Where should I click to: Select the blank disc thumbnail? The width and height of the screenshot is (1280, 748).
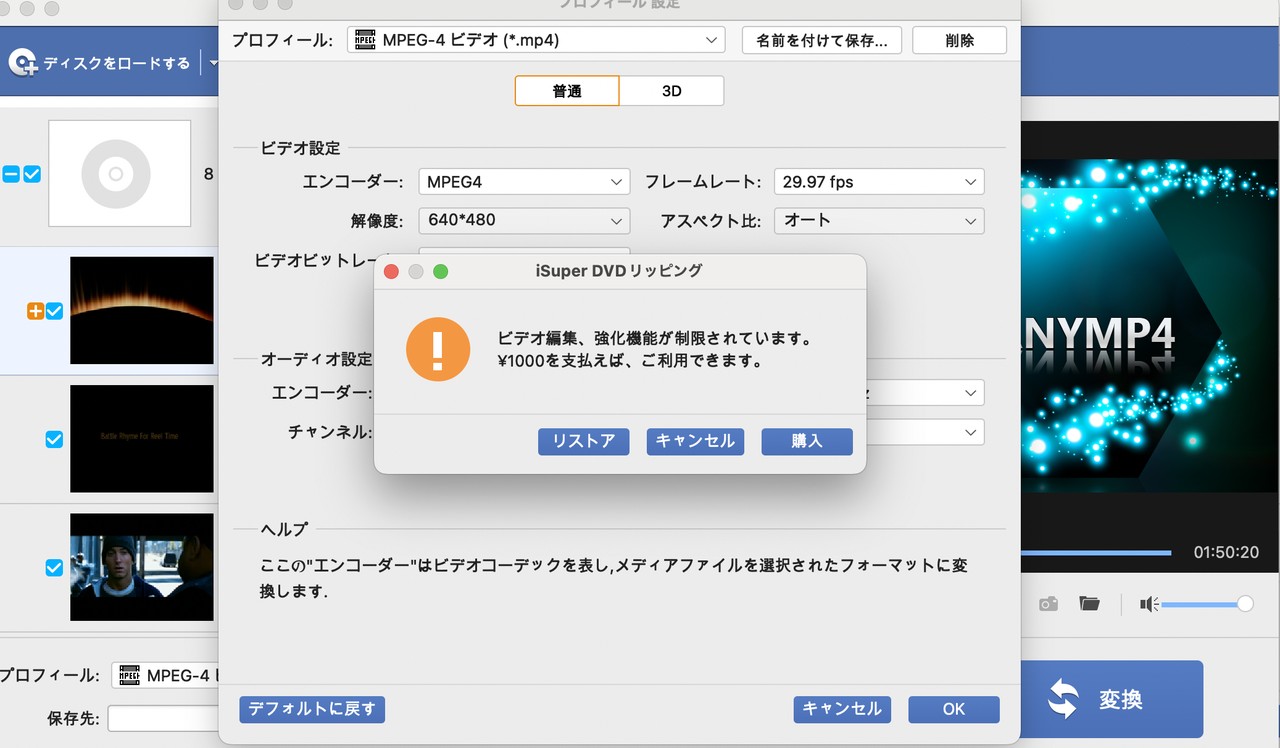point(119,173)
